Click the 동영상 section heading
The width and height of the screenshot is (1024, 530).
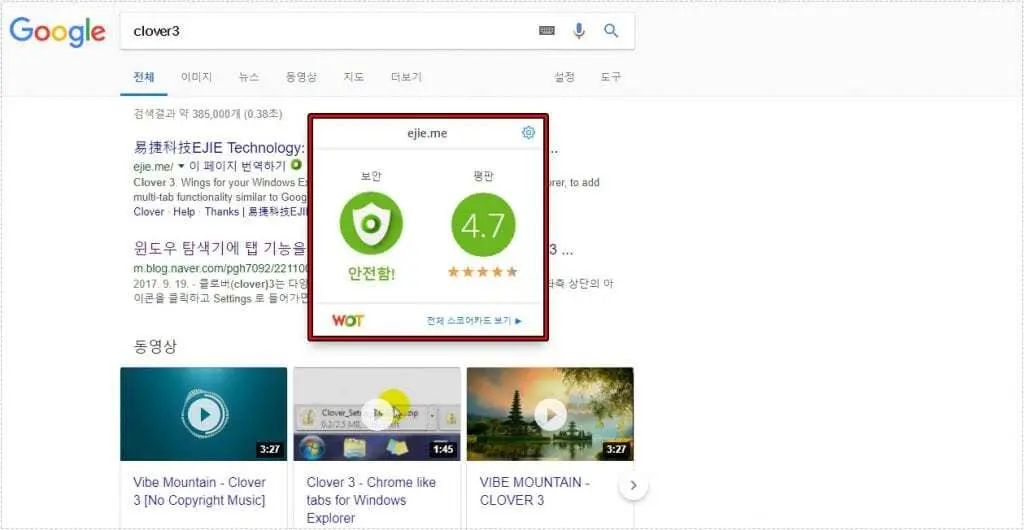point(155,346)
